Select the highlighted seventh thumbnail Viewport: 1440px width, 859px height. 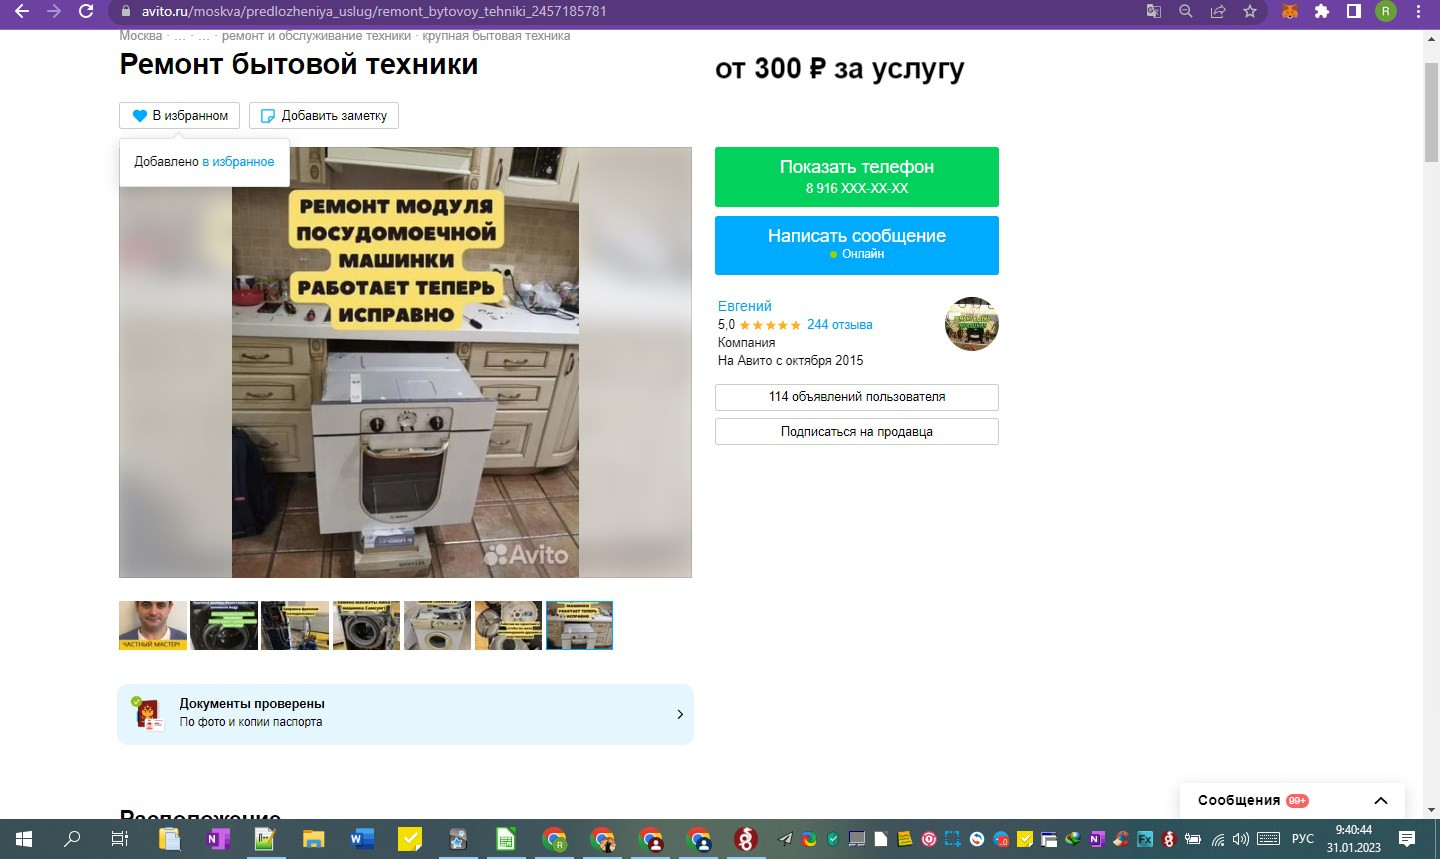point(579,625)
